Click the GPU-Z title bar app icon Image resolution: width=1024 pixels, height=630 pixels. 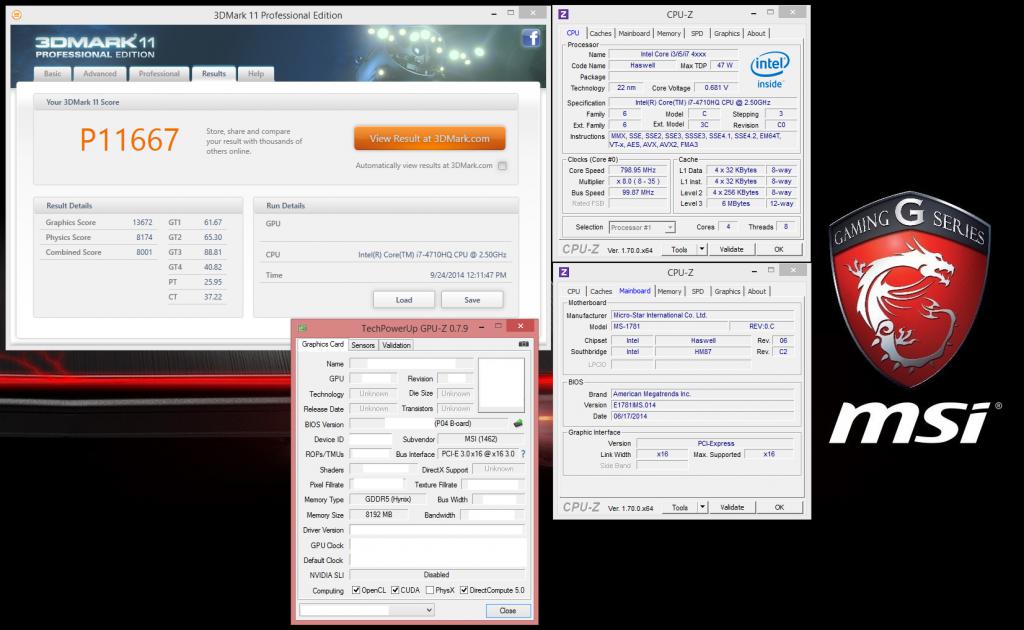pos(302,327)
